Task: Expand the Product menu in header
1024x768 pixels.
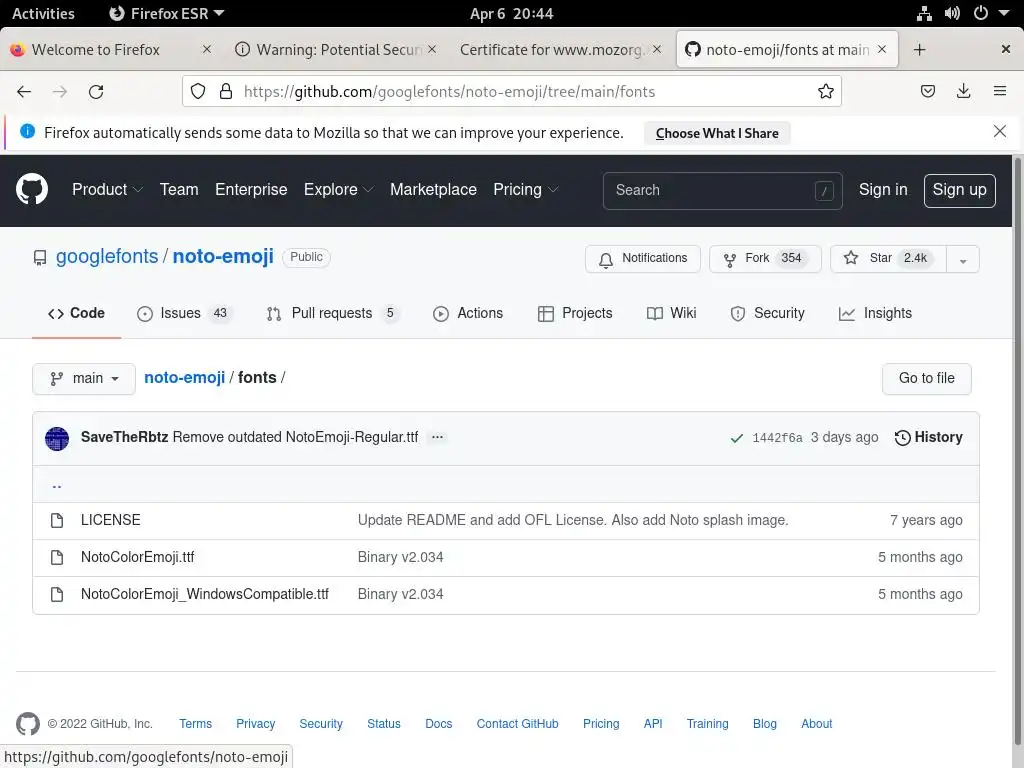Action: tap(107, 189)
